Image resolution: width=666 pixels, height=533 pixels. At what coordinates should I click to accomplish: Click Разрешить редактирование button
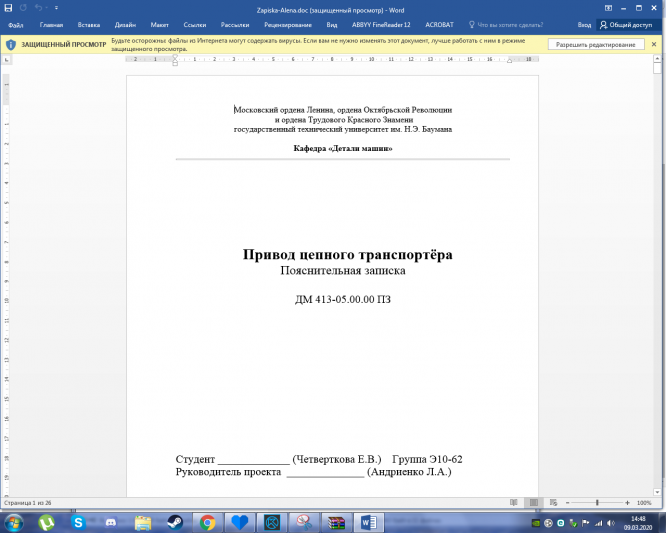pos(596,45)
